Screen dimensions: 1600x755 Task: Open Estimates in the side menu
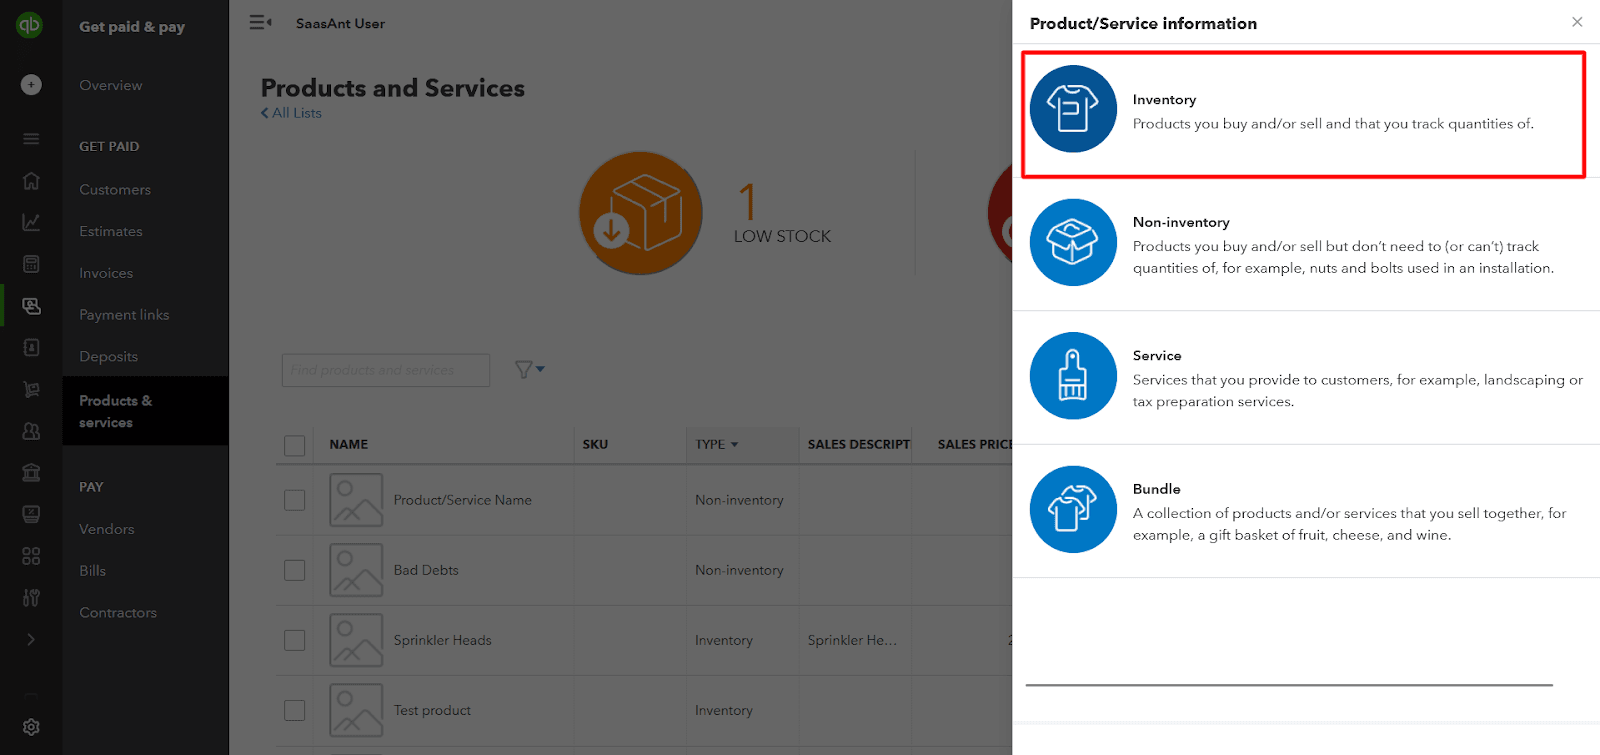(x=111, y=231)
